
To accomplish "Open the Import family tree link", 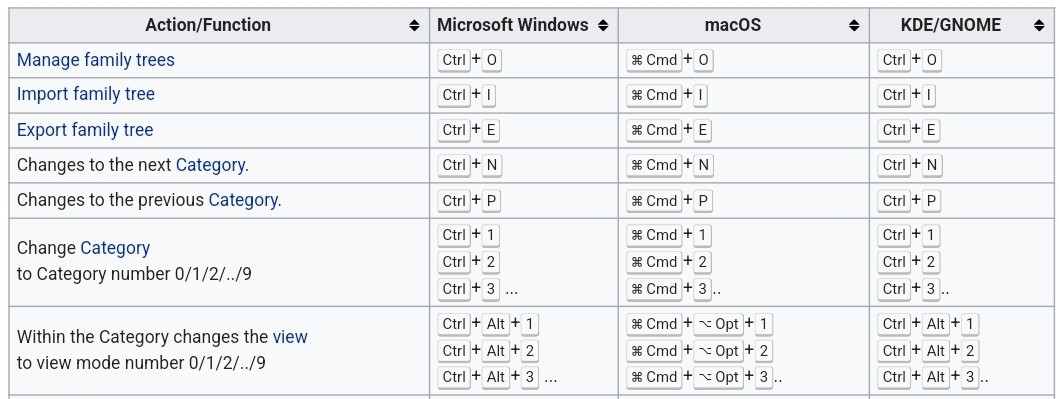I will pyautogui.click(x=86, y=94).
